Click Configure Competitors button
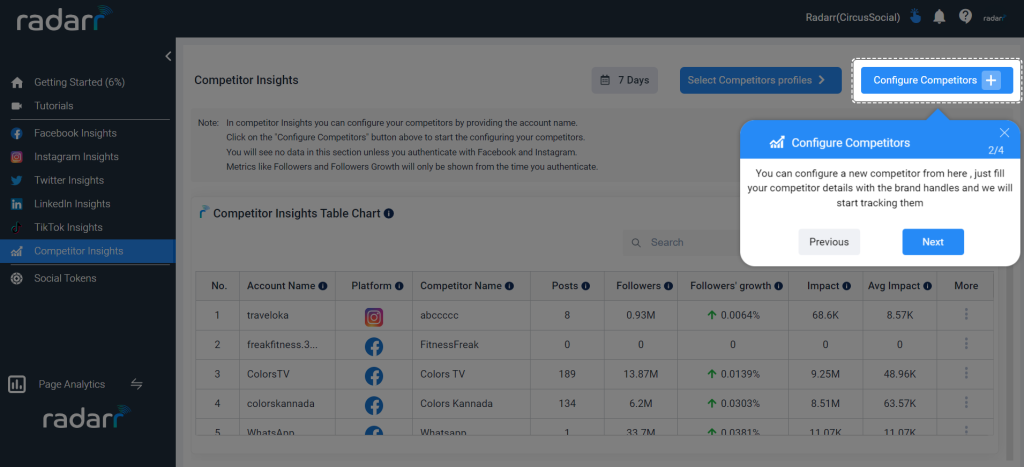1024x467 pixels. tap(936, 80)
